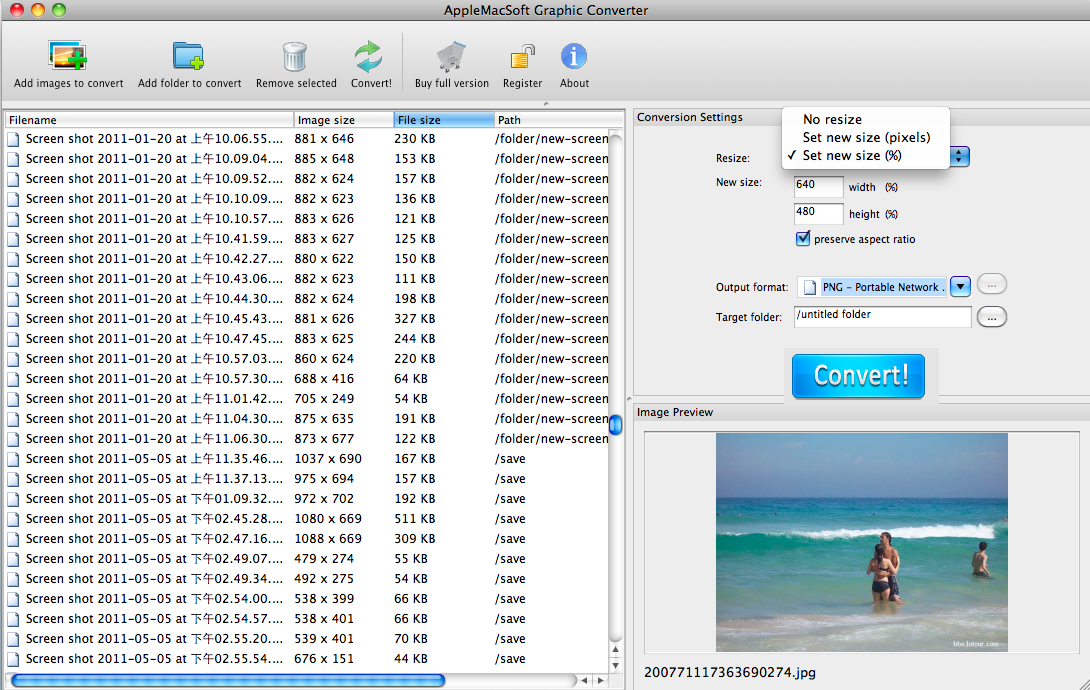Click the Register lock icon
The height and width of the screenshot is (690, 1090).
coord(522,57)
